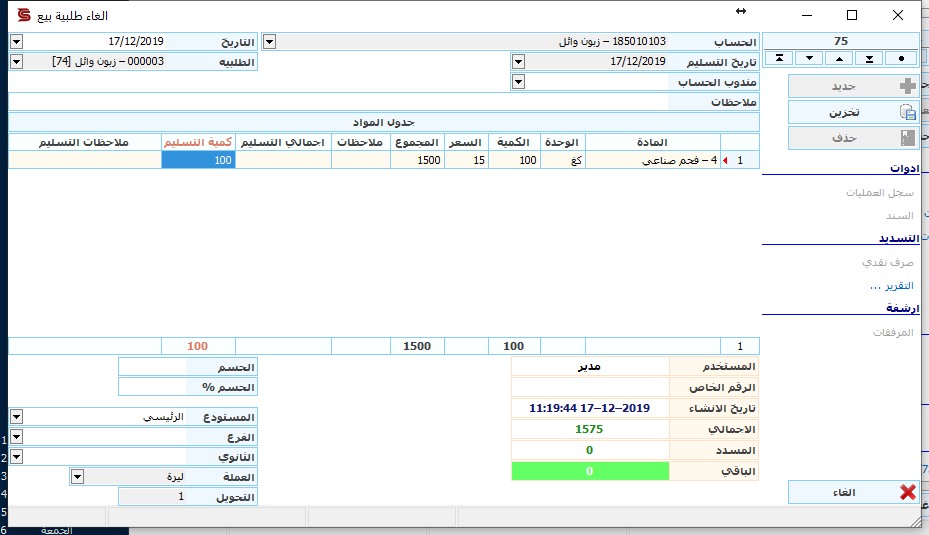Click the التسديد payment section header
Image resolution: width=929 pixels, height=535 pixels.
[x=899, y=238]
